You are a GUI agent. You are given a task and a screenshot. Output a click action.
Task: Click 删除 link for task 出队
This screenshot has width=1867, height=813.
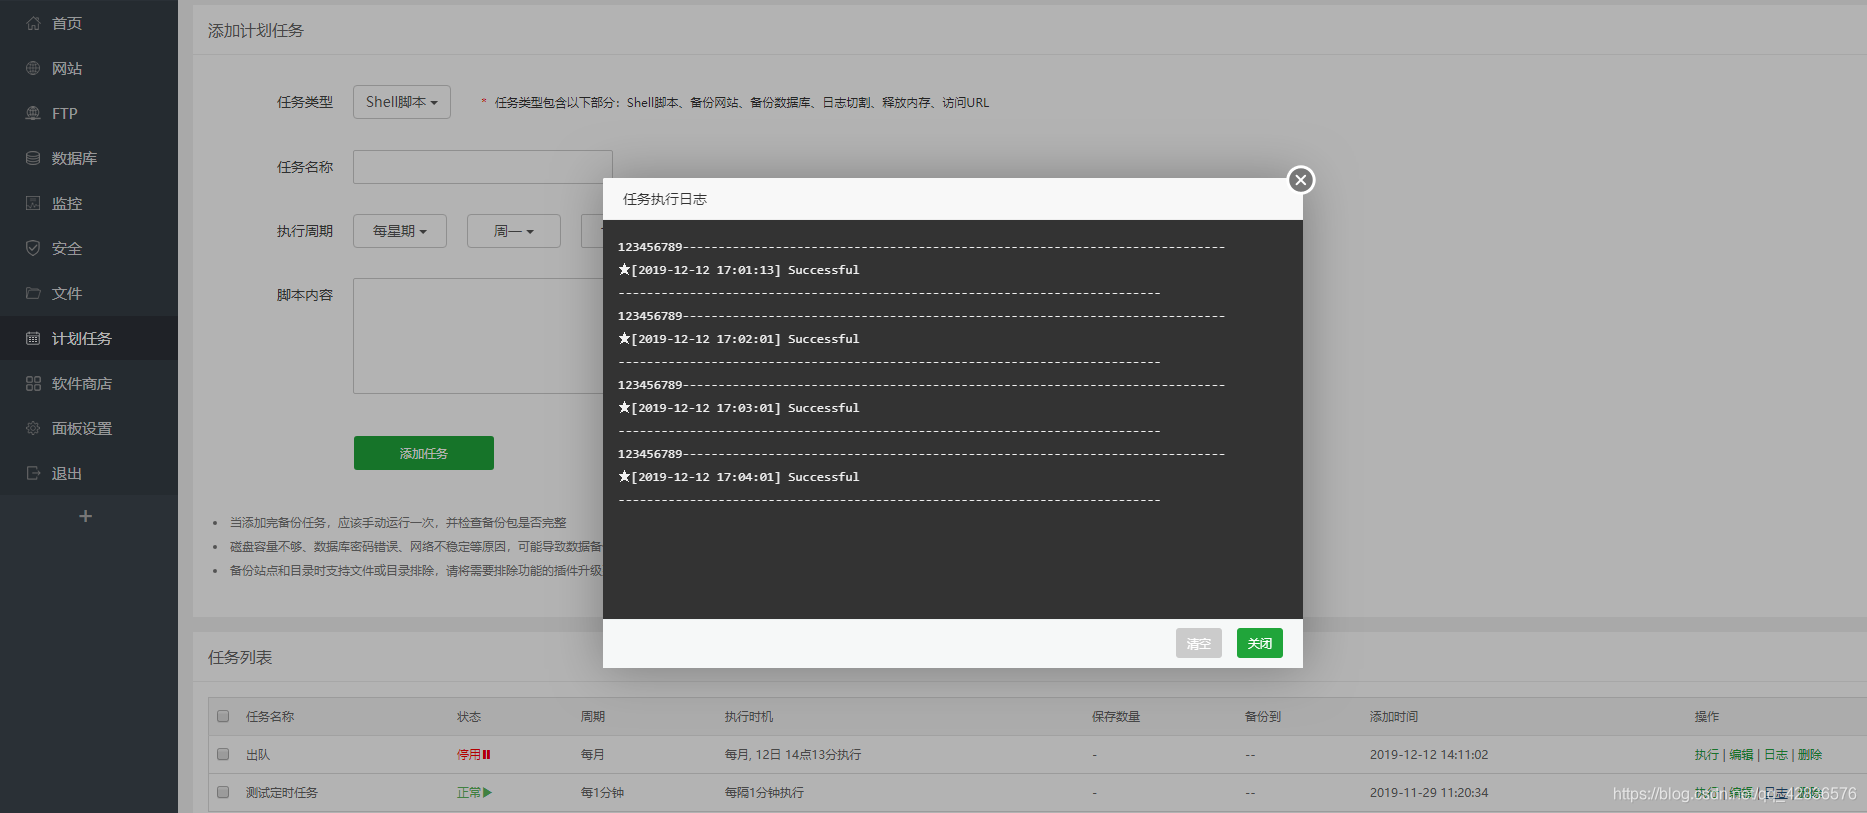point(1810,755)
